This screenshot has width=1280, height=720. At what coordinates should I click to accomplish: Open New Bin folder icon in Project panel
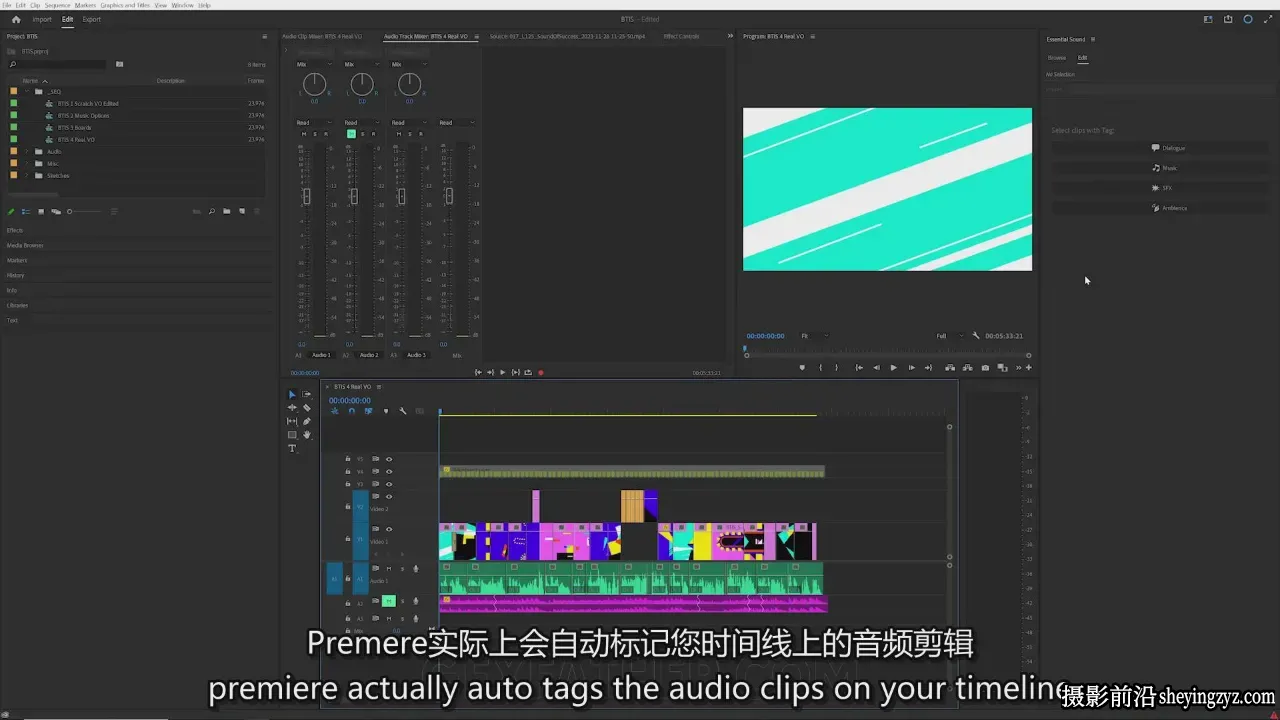coord(227,211)
